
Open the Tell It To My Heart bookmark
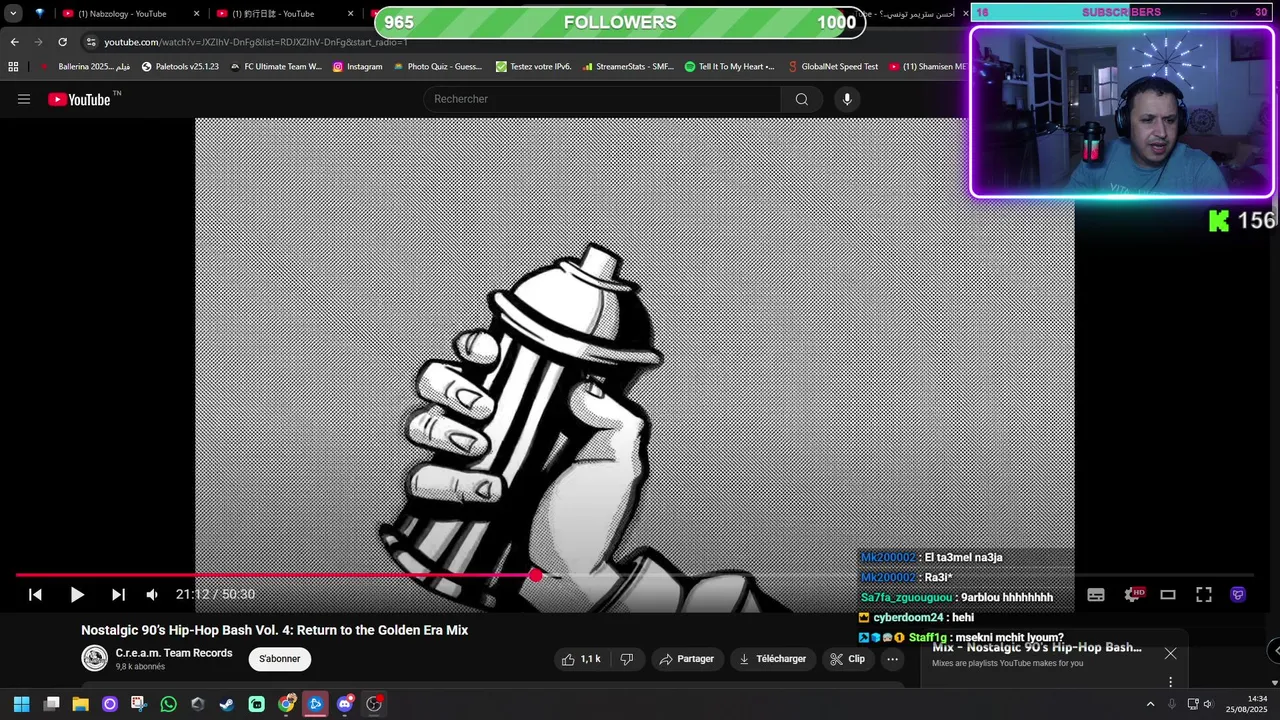click(x=730, y=67)
